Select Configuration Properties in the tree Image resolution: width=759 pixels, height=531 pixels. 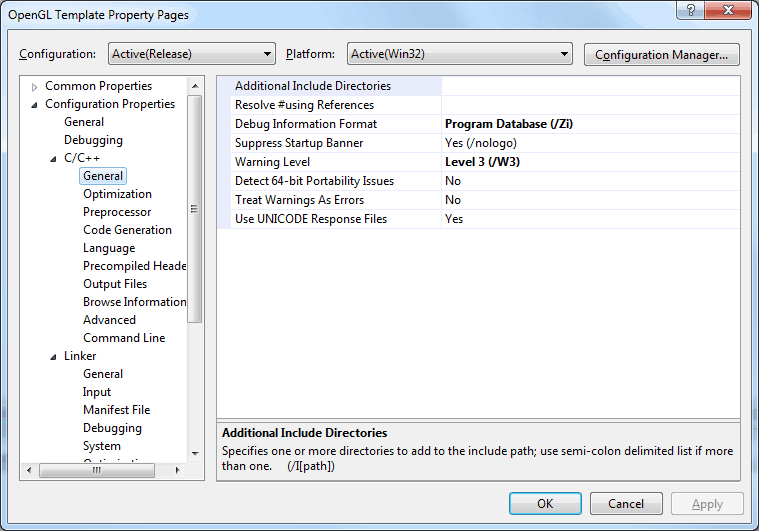[x=110, y=104]
